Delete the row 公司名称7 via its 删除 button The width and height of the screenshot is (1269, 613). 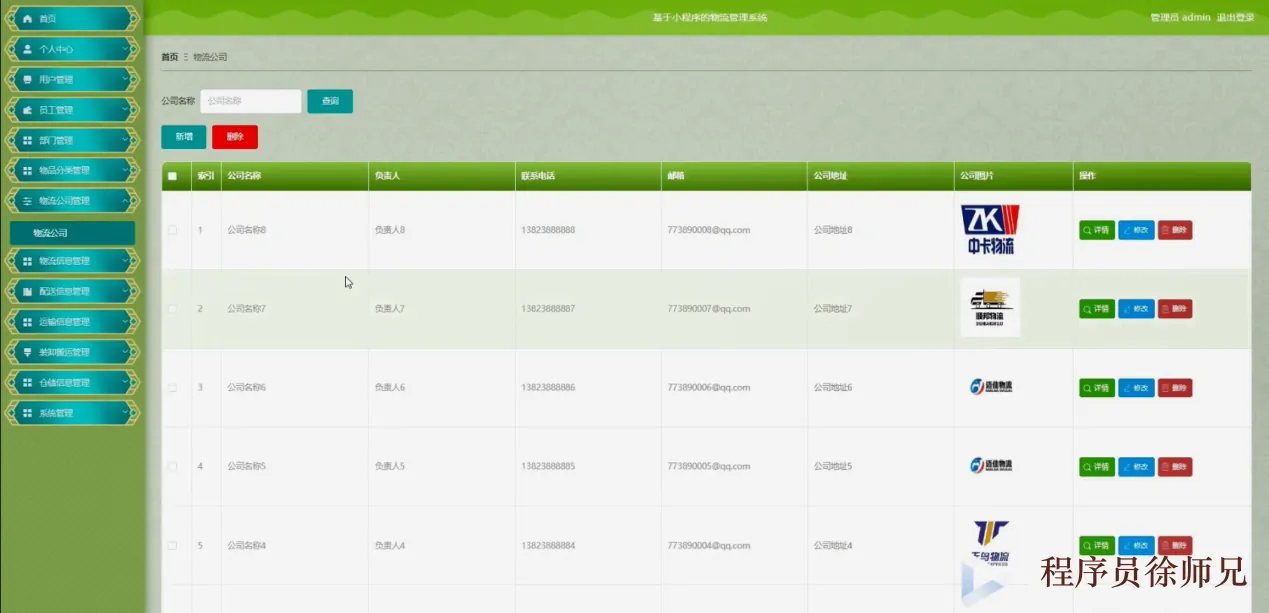click(1175, 309)
